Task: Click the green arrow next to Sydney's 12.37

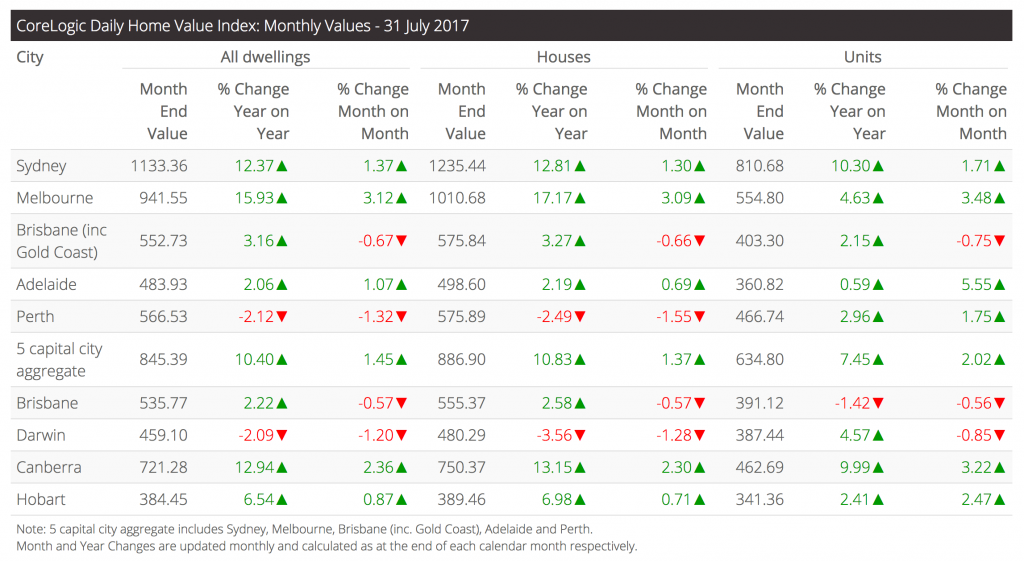Action: [282, 167]
